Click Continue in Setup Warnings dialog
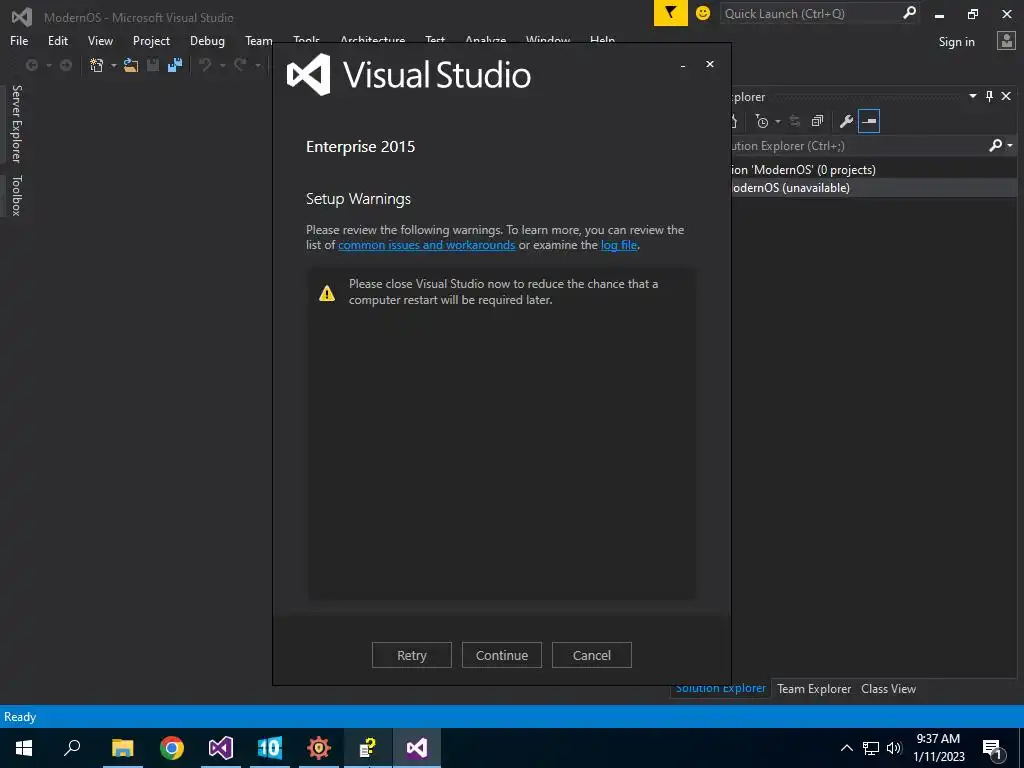 pyautogui.click(x=502, y=655)
